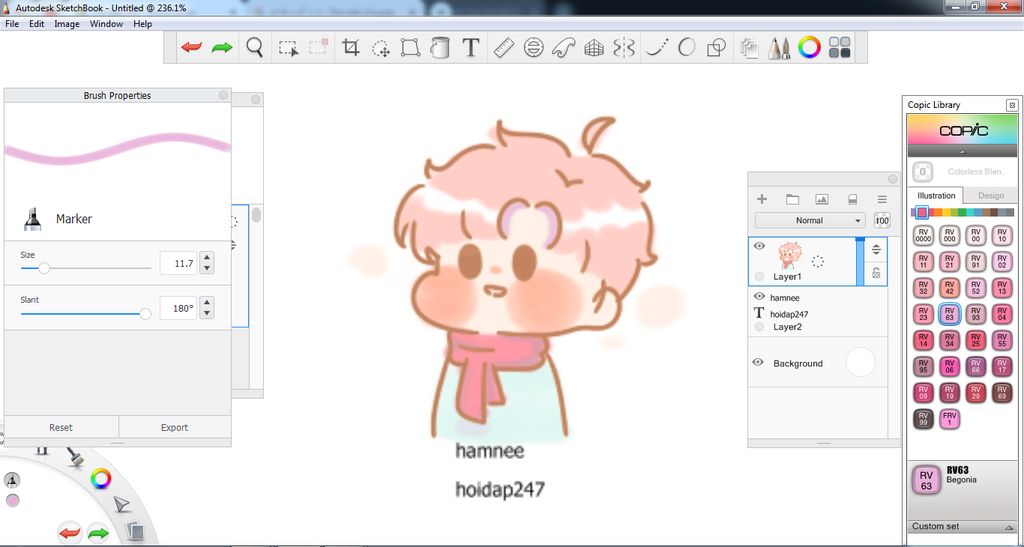Switch to the Design tab
The height and width of the screenshot is (547, 1024).
(x=991, y=195)
